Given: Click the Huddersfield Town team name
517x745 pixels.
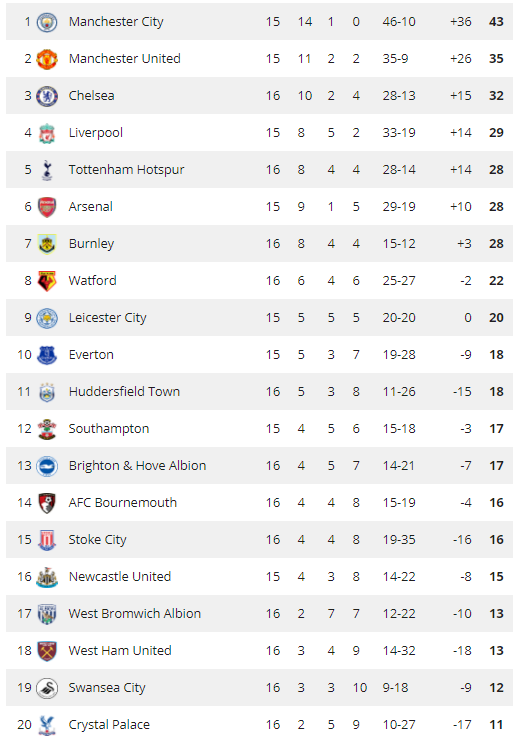Looking at the screenshot, I should [x=124, y=392].
